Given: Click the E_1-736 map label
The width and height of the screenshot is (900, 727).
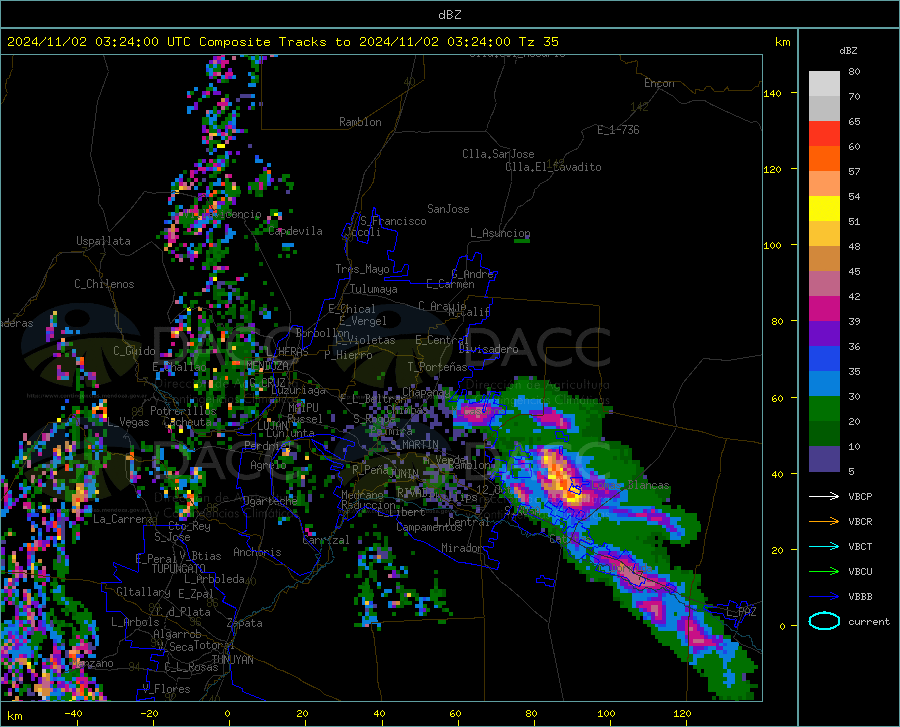Looking at the screenshot, I should pyautogui.click(x=618, y=130).
